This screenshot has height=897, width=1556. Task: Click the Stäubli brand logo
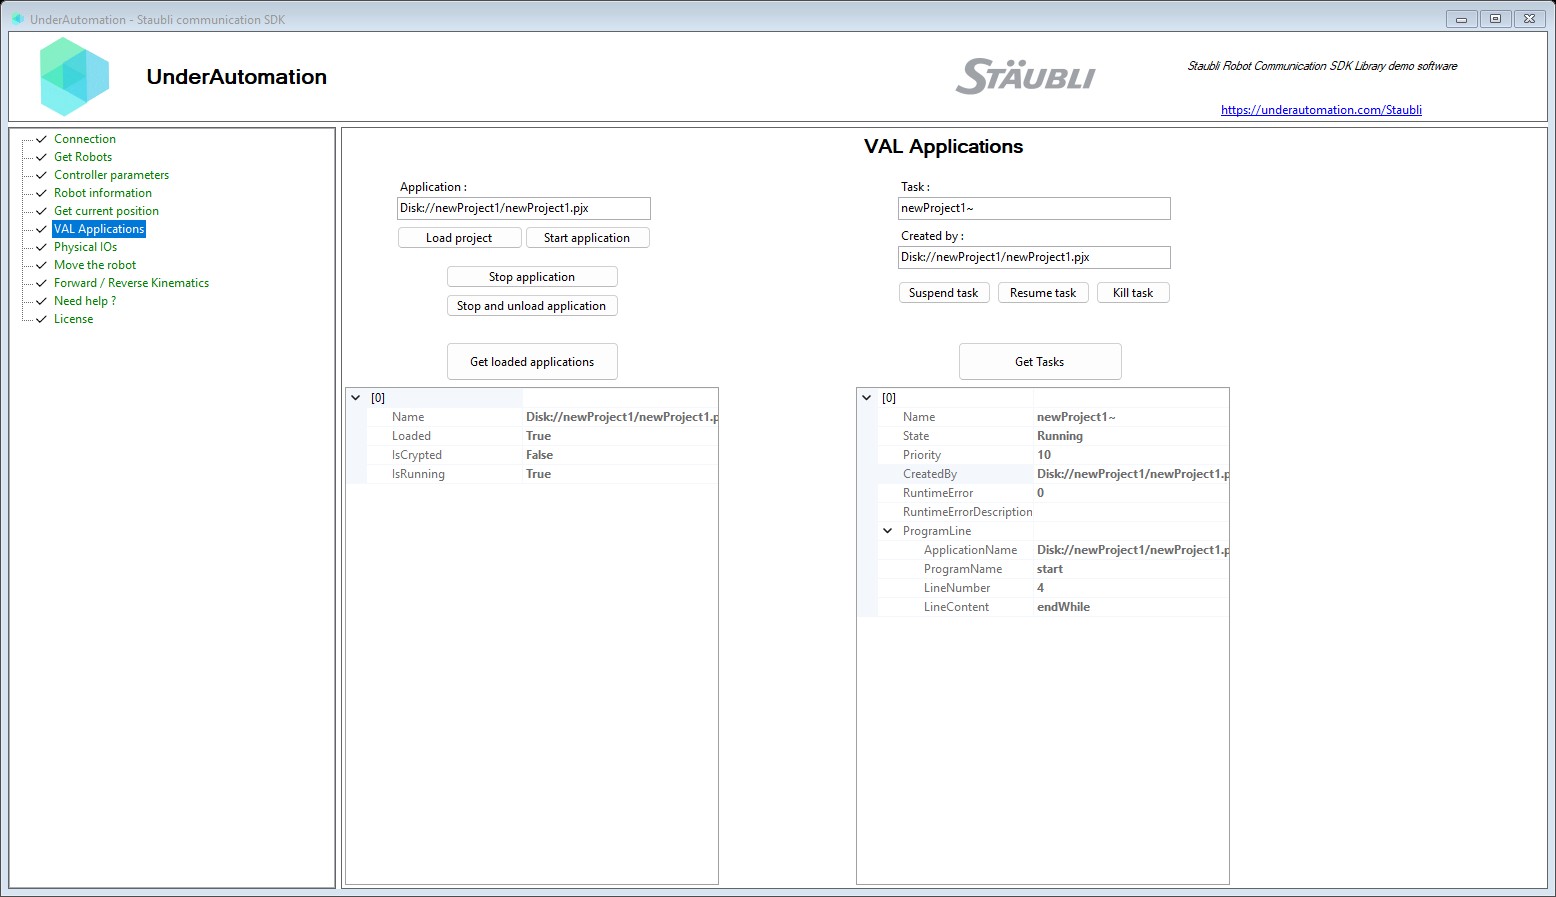[x=1024, y=76]
